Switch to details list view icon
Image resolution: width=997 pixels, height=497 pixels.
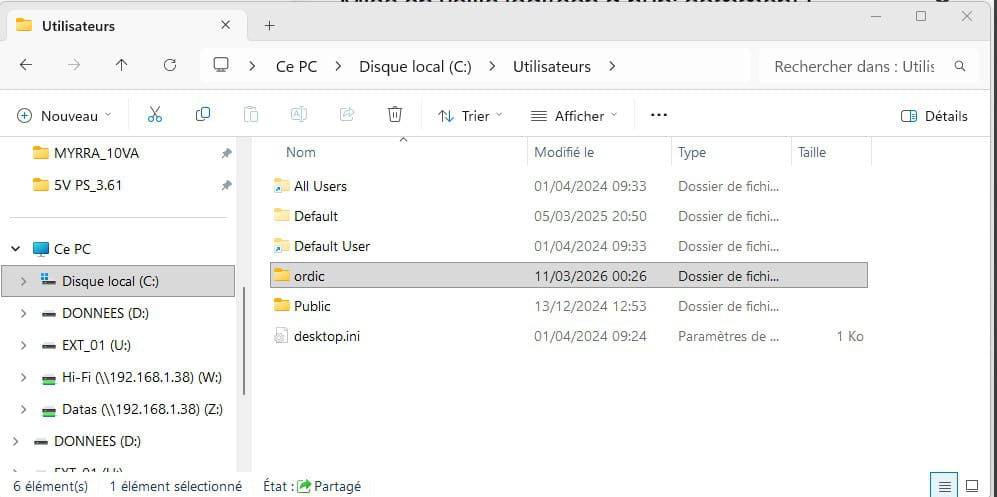[x=944, y=486]
